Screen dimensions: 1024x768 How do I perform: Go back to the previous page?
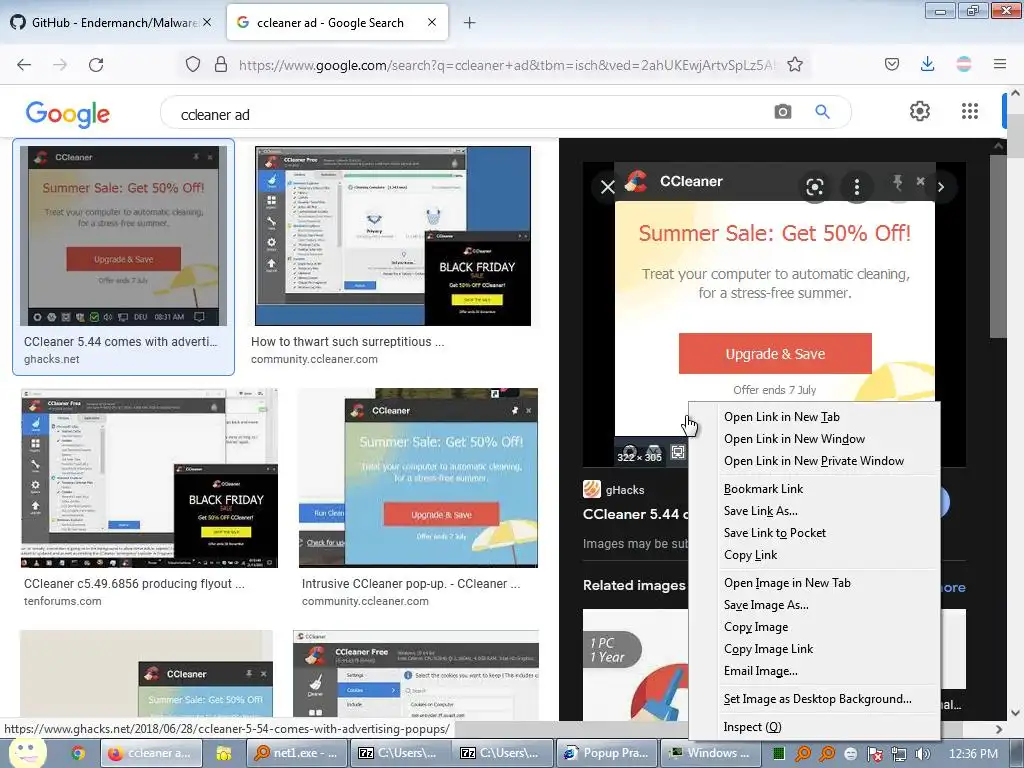24,65
